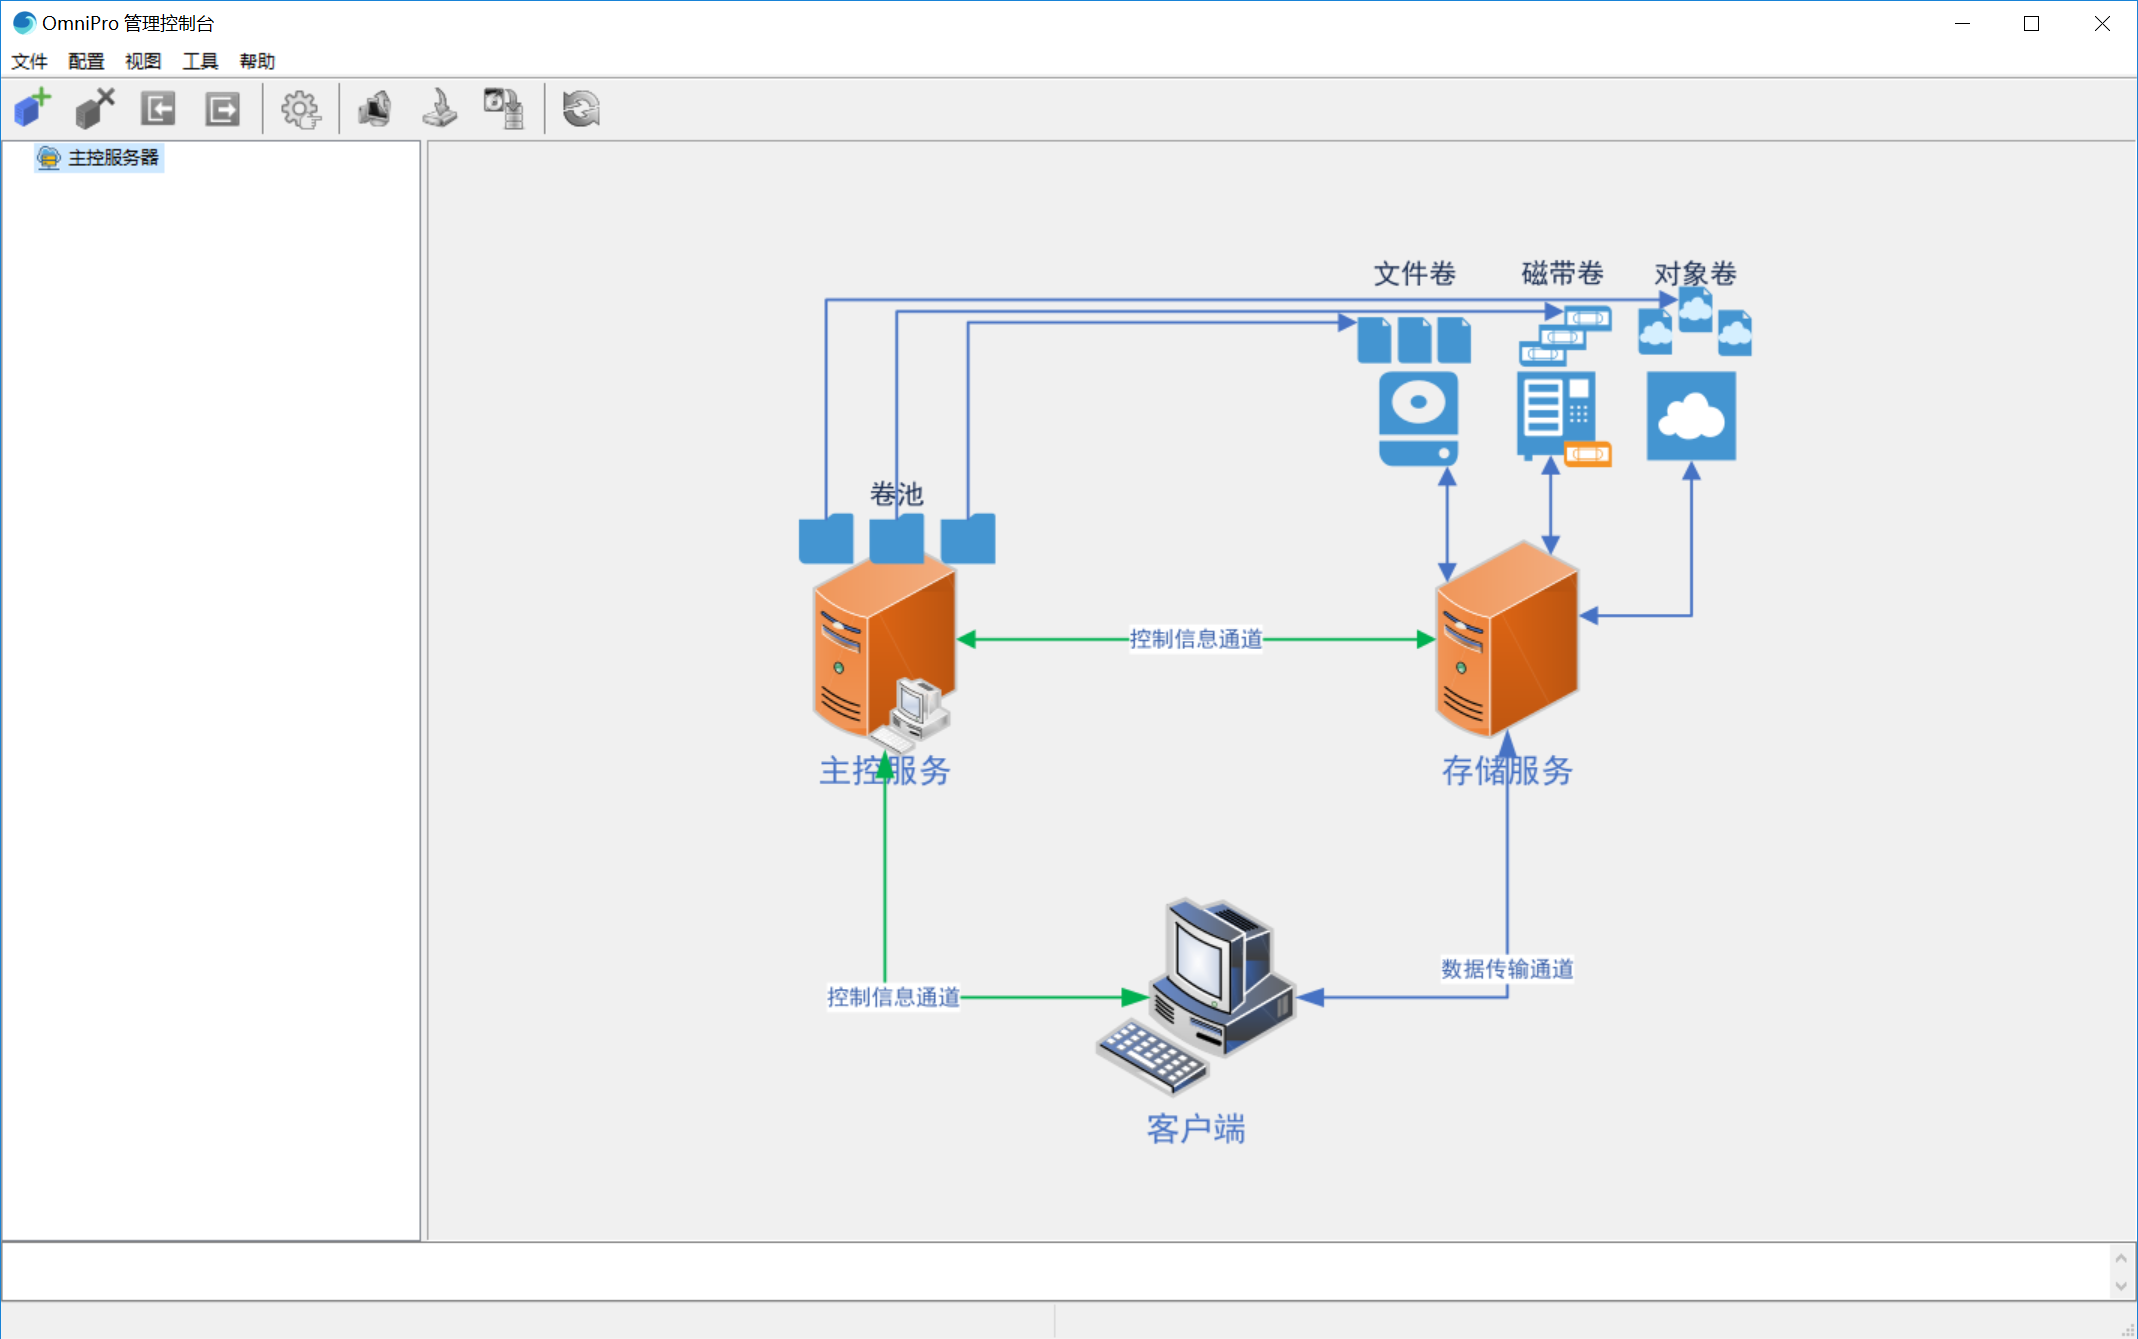The image size is (2138, 1339).
Task: Click the log panel scroll up arrow
Action: point(2121,1258)
